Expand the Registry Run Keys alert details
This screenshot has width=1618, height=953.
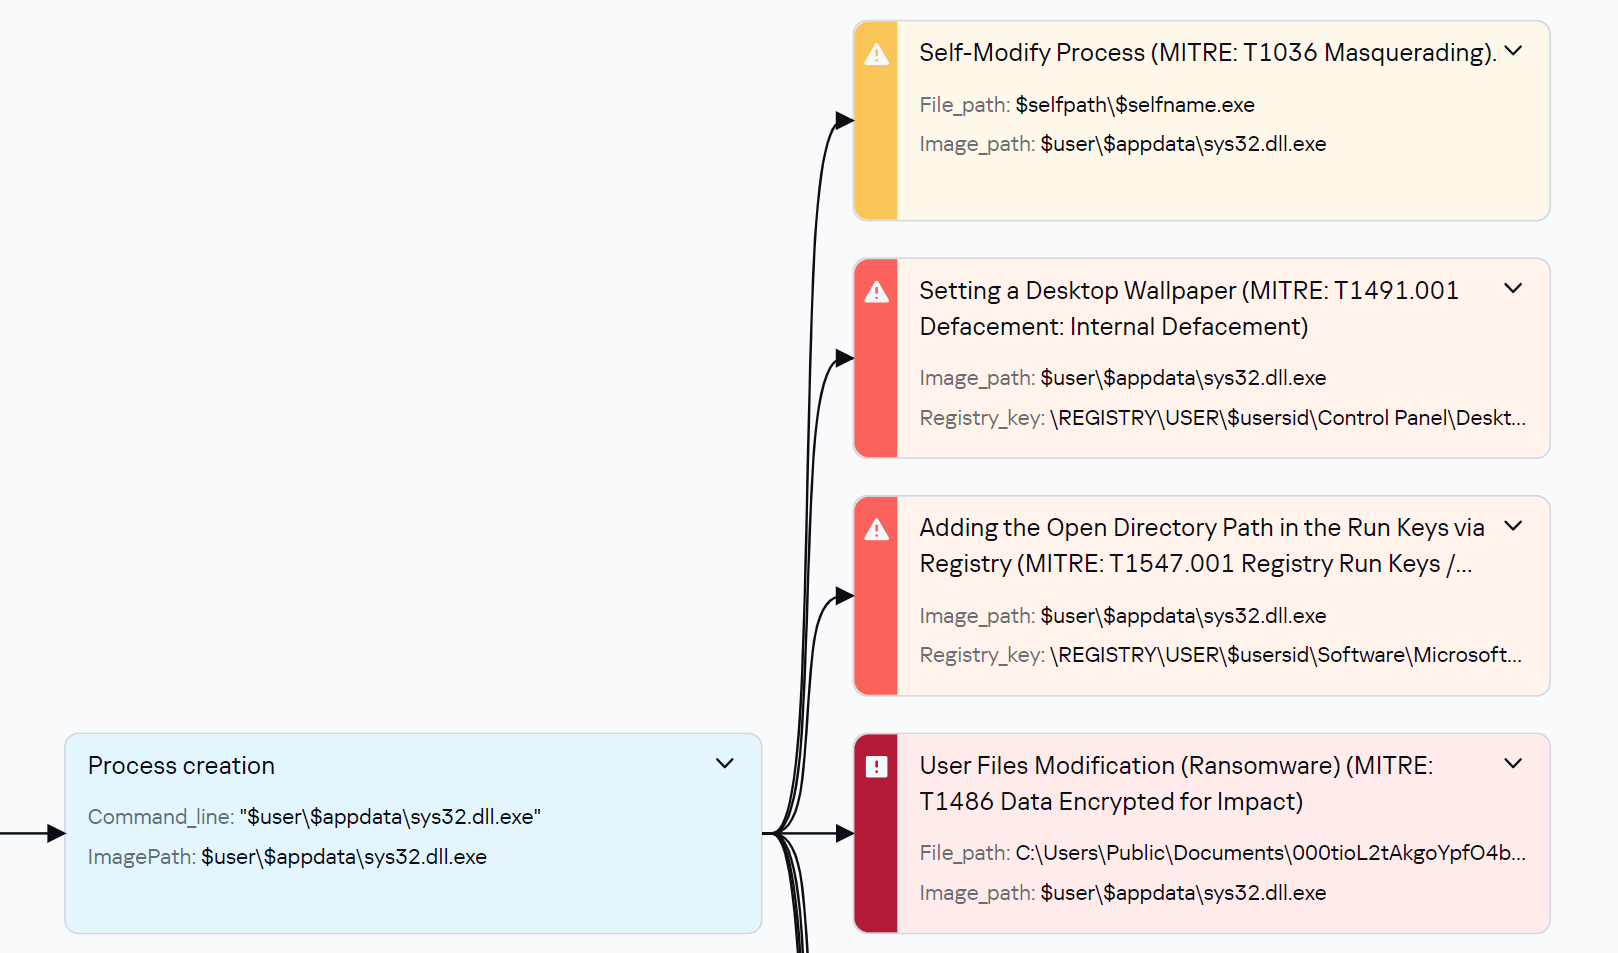(1513, 525)
